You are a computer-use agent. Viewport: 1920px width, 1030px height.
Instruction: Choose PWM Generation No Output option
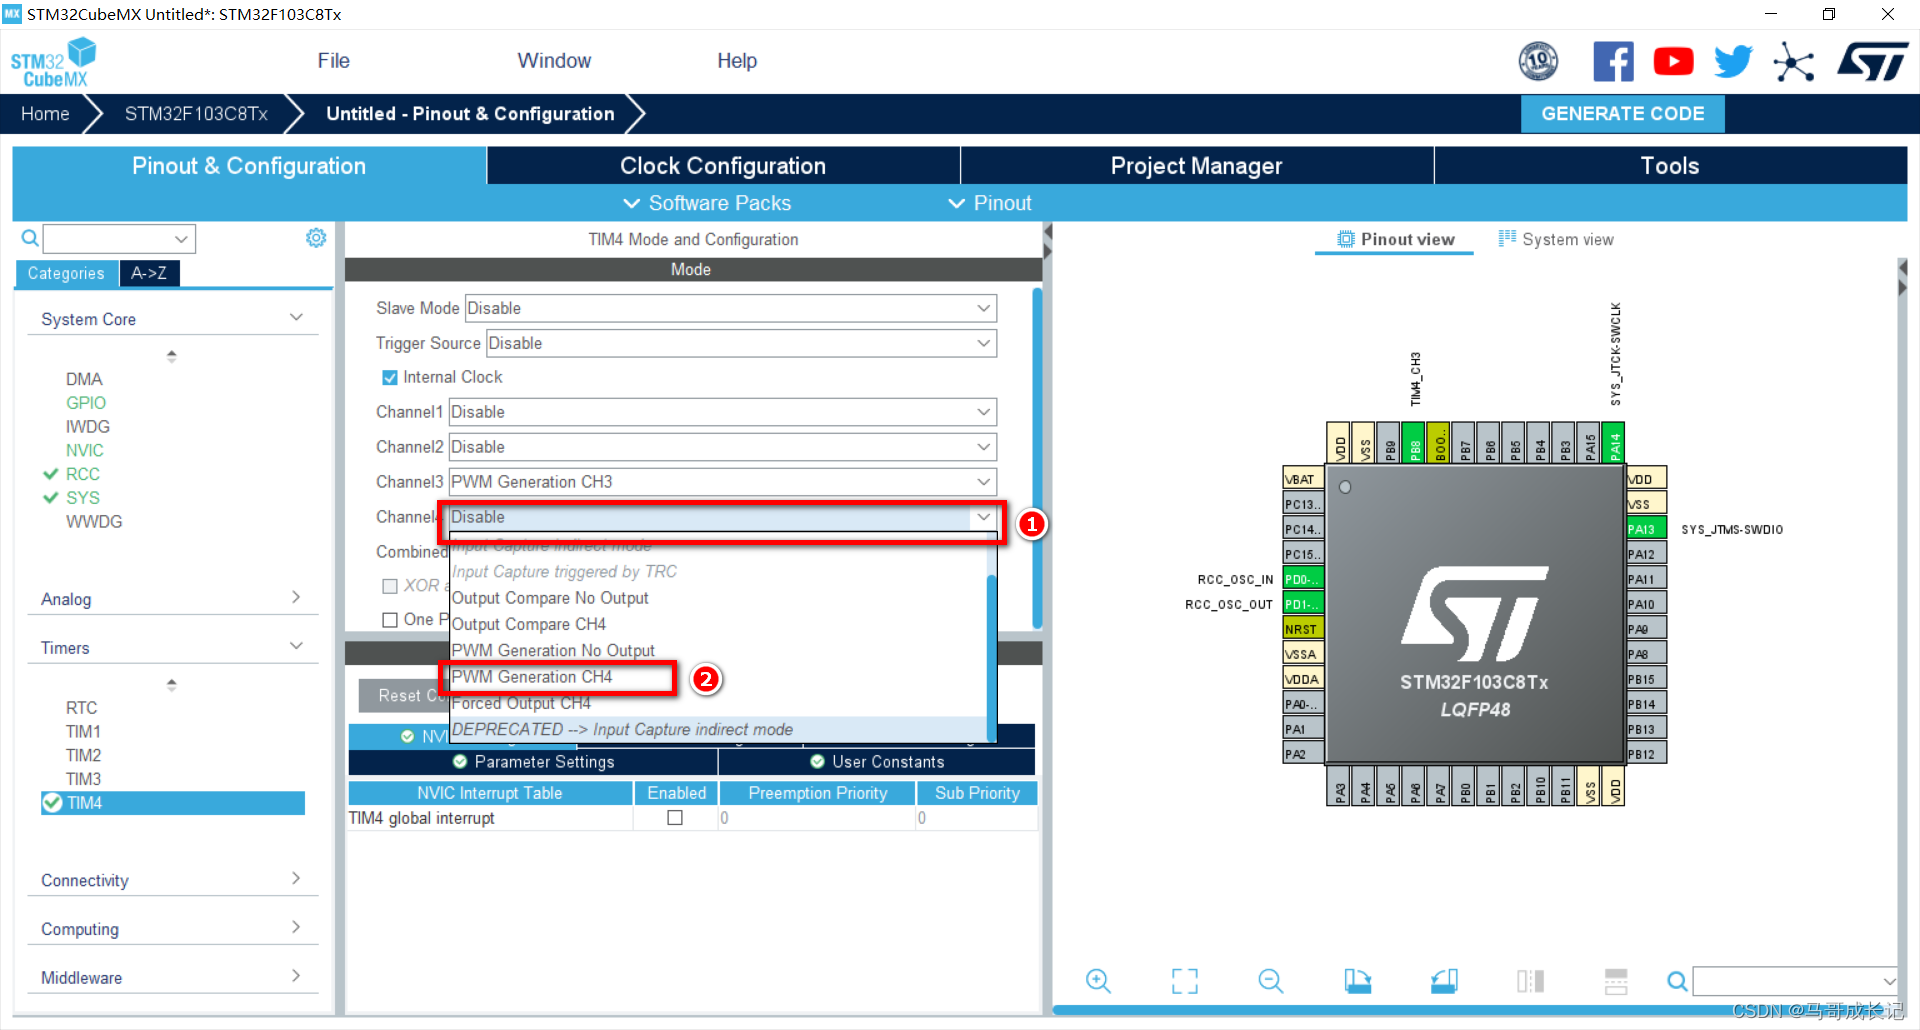point(717,650)
